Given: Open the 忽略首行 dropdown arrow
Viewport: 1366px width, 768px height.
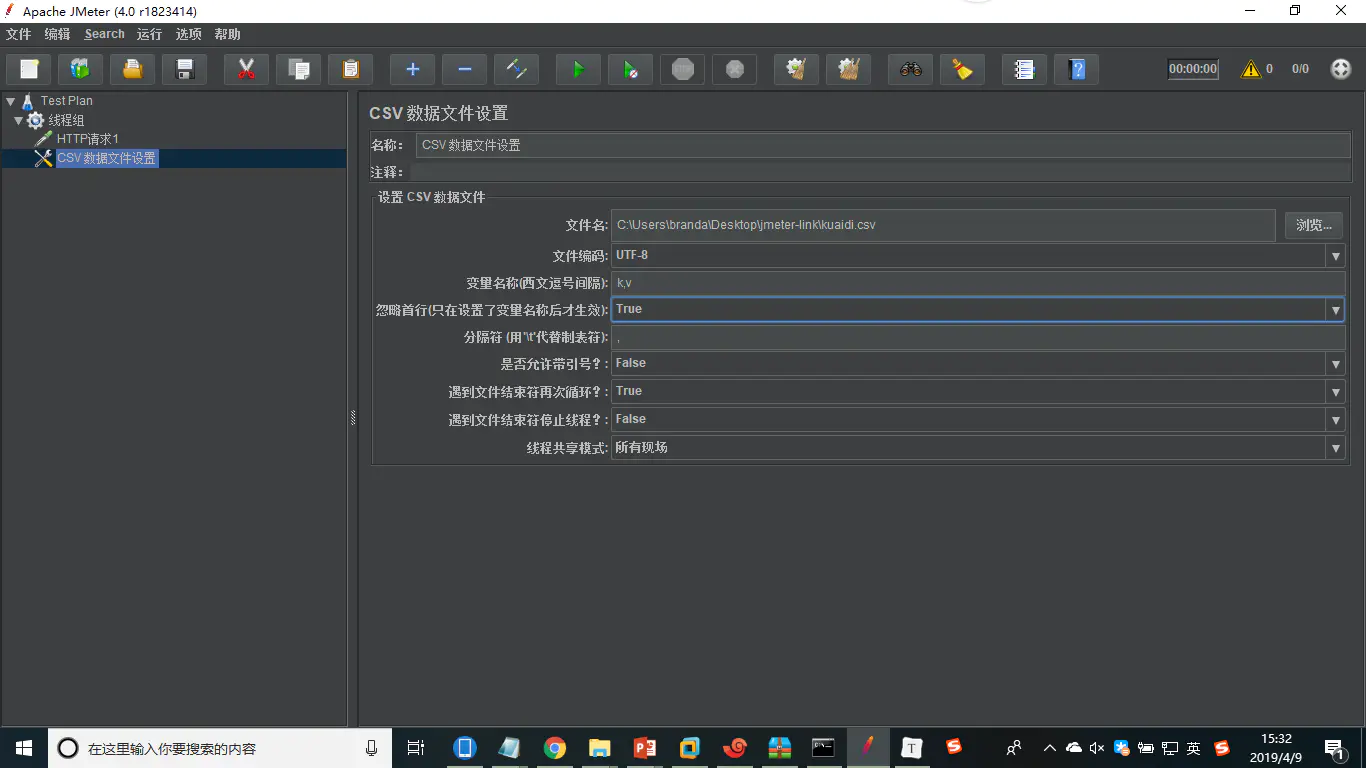Looking at the screenshot, I should point(1335,310).
